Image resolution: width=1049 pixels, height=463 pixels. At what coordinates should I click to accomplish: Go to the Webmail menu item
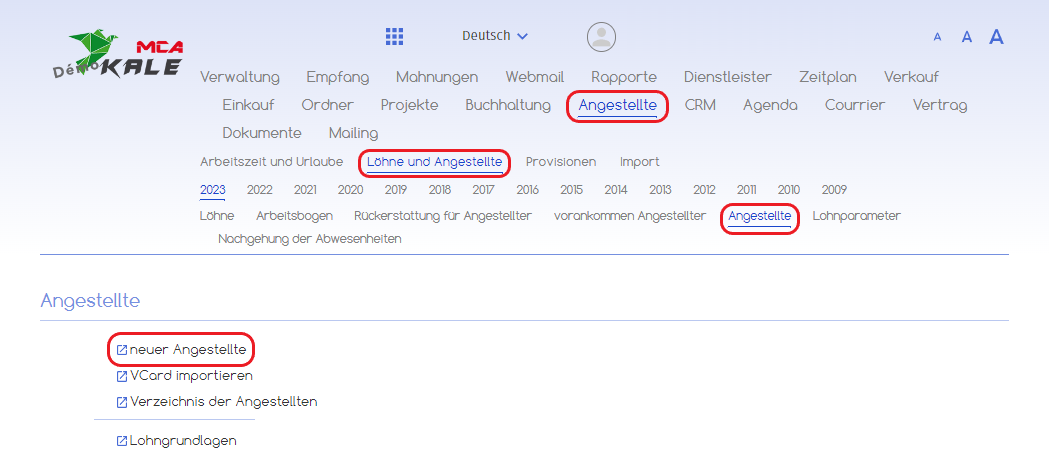click(534, 77)
